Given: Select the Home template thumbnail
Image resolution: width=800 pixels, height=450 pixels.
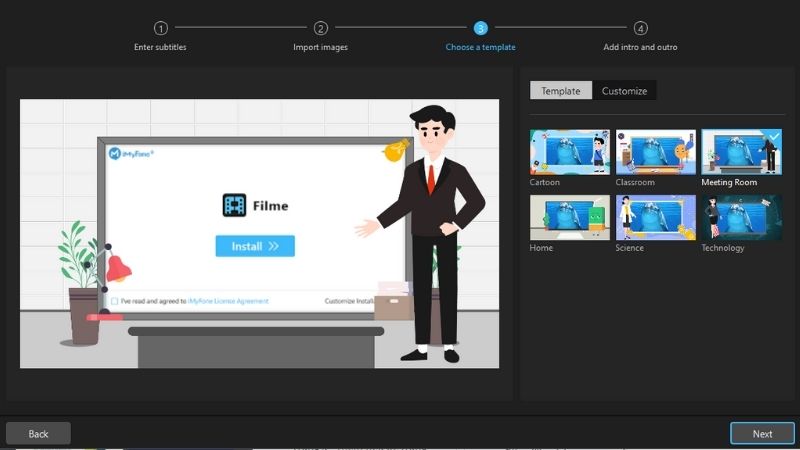Looking at the screenshot, I should (569, 217).
